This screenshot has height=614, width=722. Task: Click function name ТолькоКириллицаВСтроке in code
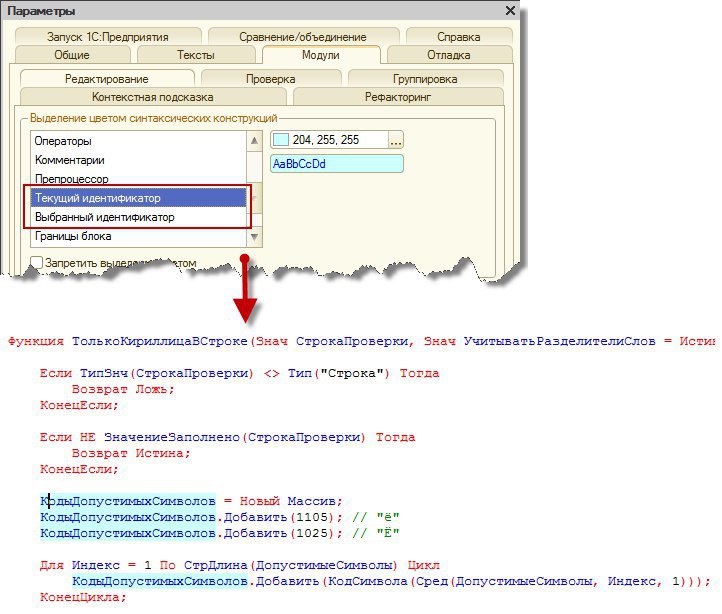[x=160, y=341]
